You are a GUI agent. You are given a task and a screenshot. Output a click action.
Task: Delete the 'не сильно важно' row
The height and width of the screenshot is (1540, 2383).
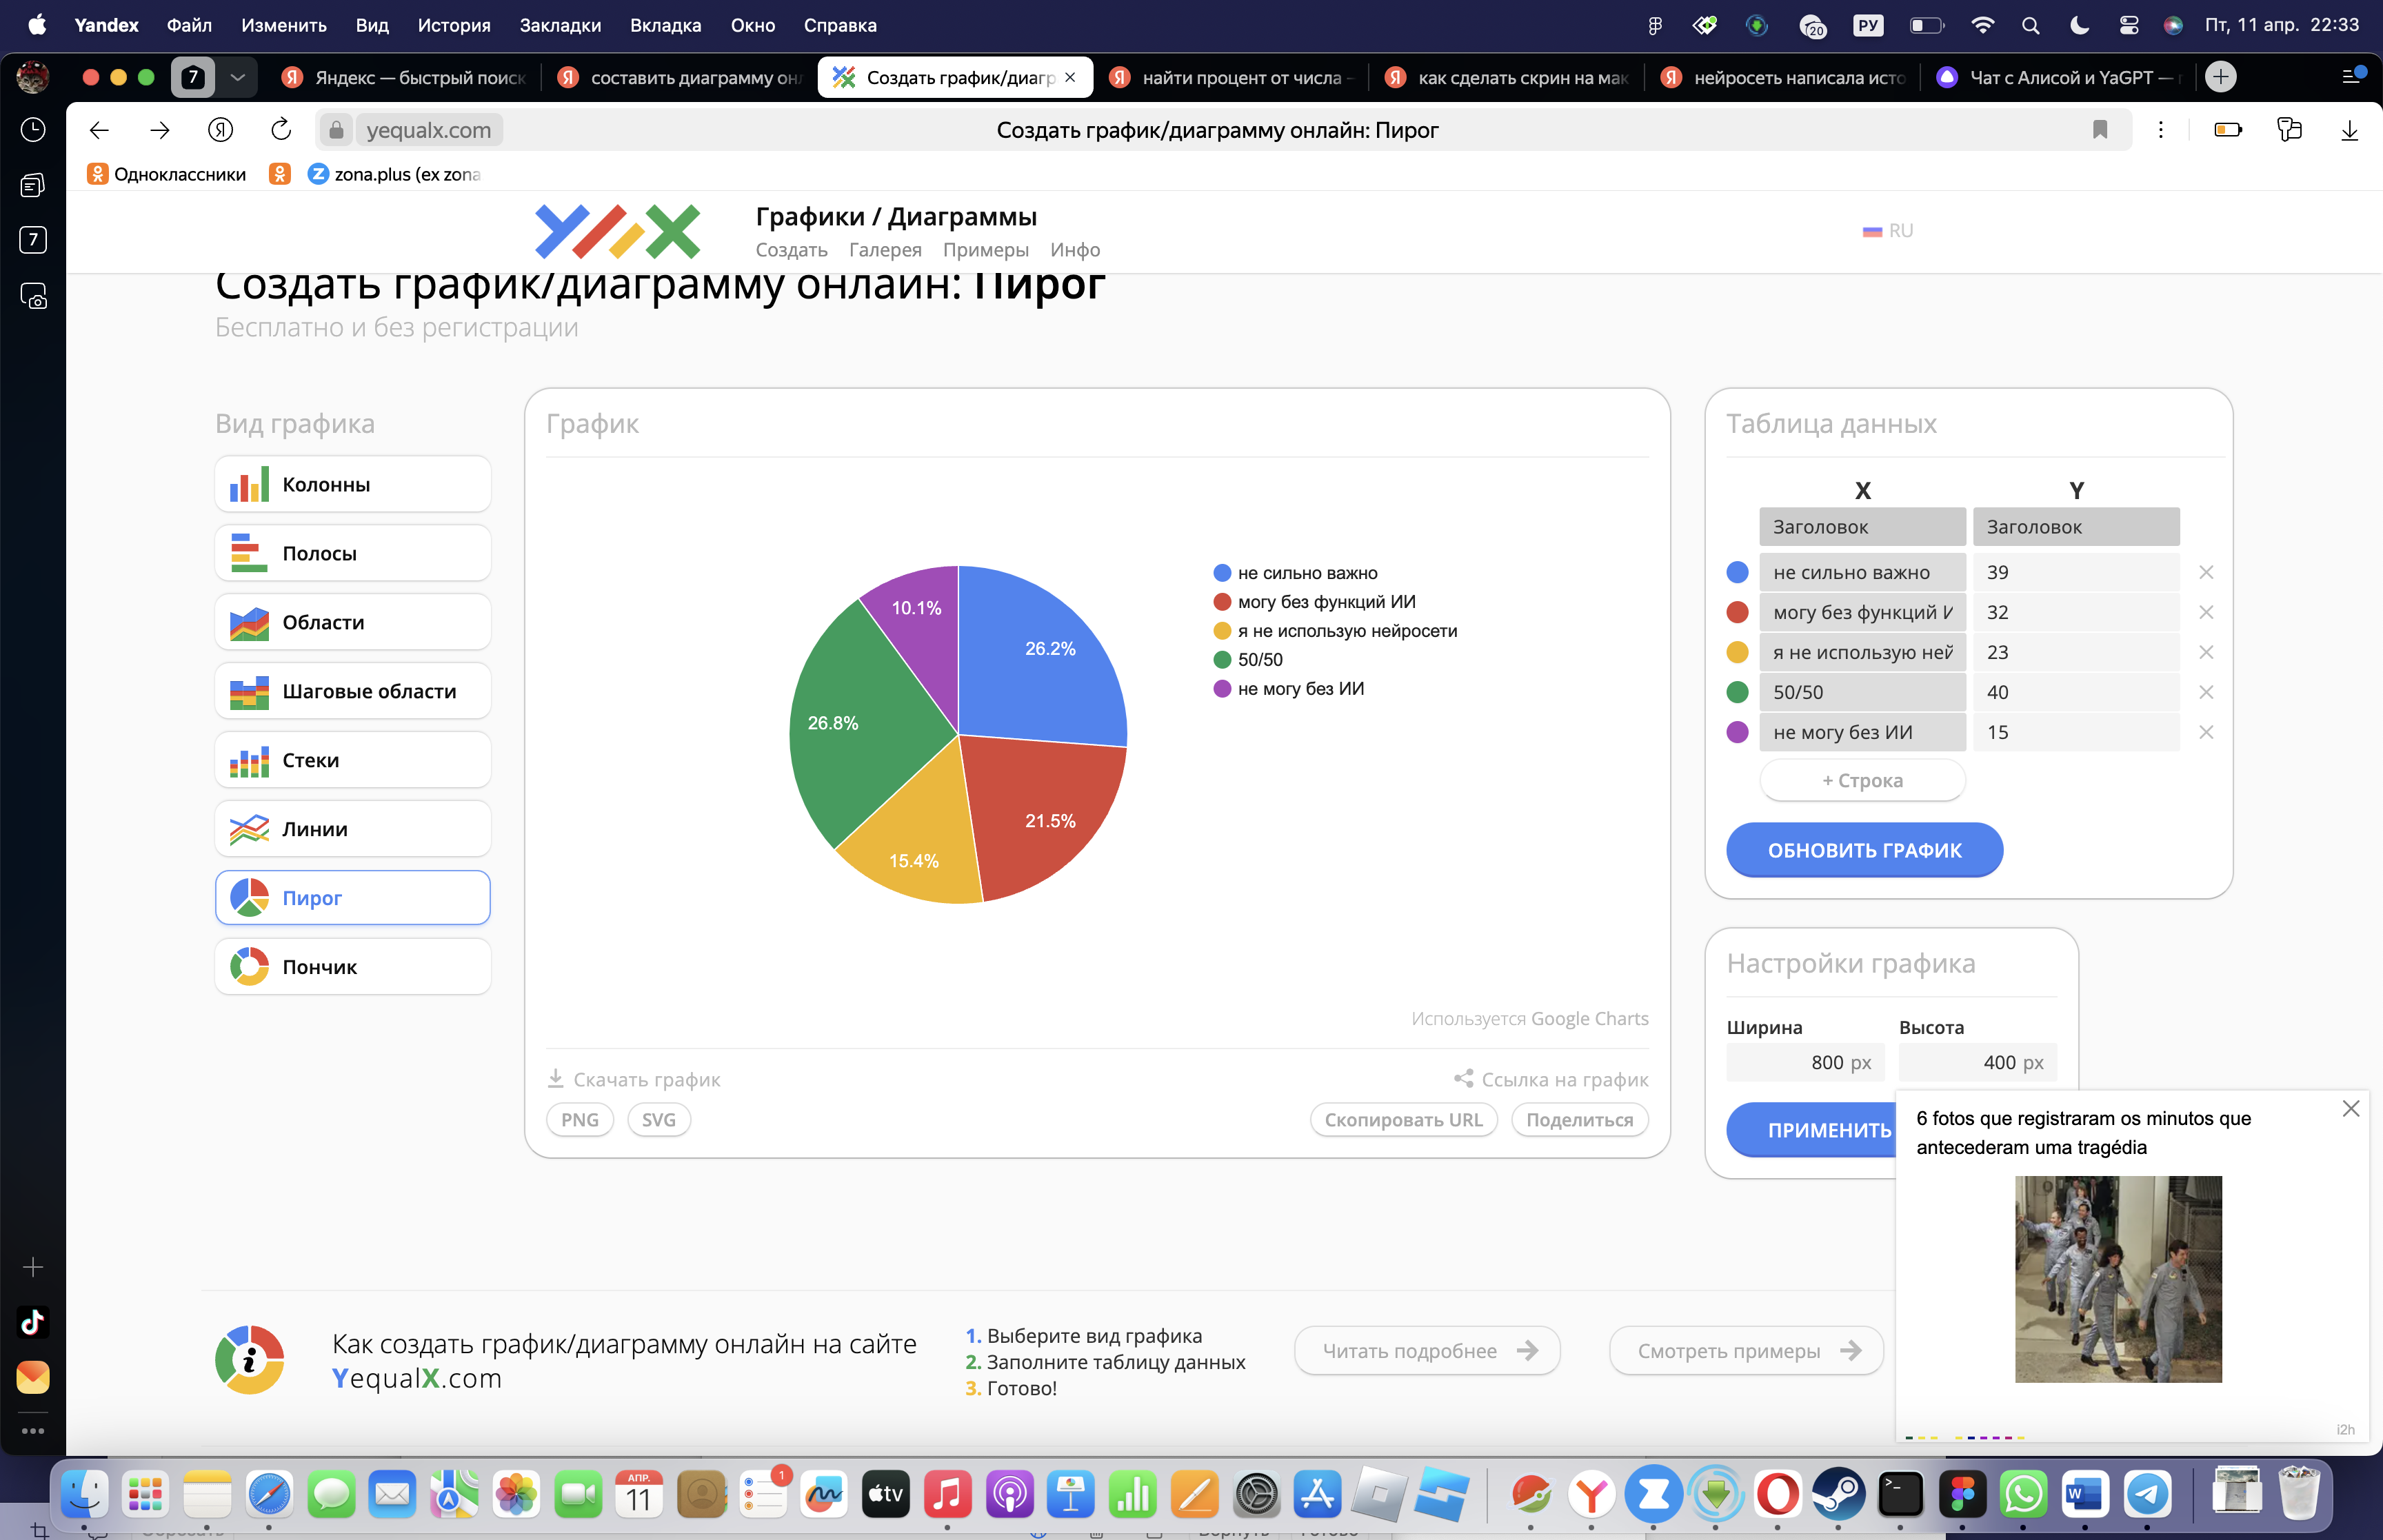pyautogui.click(x=2206, y=573)
